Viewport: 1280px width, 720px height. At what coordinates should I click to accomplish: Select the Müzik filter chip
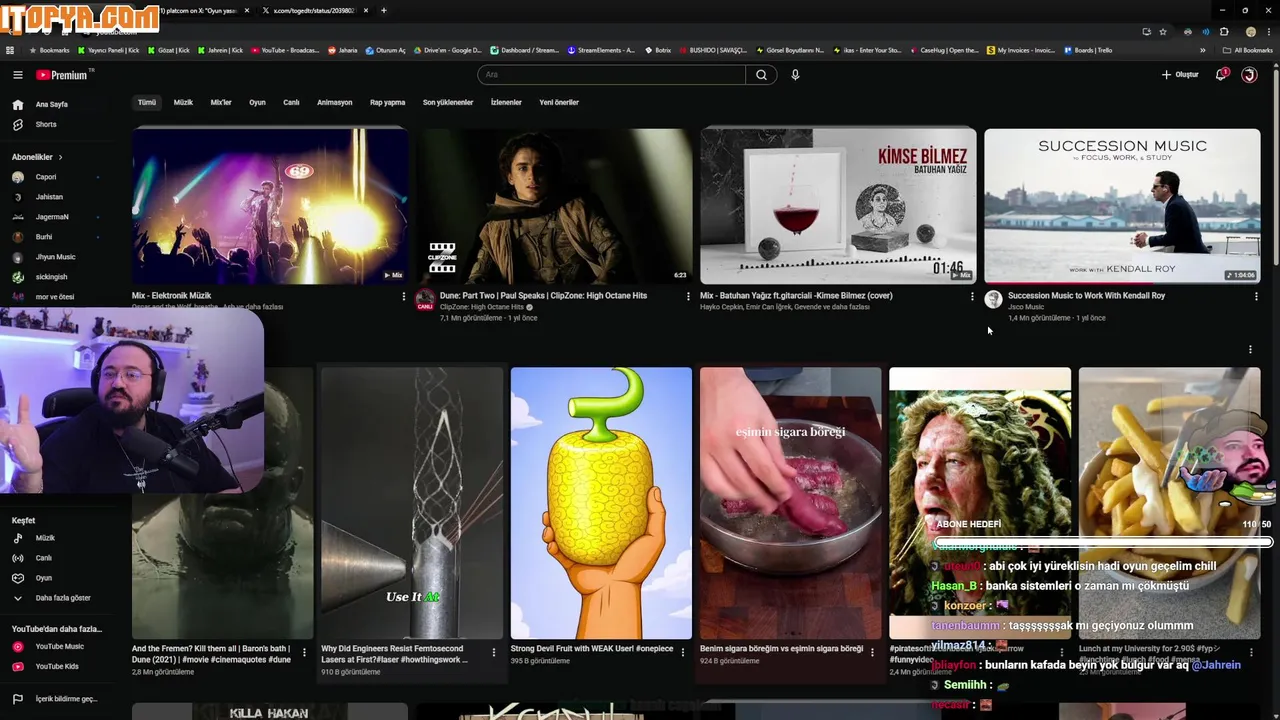tap(183, 102)
